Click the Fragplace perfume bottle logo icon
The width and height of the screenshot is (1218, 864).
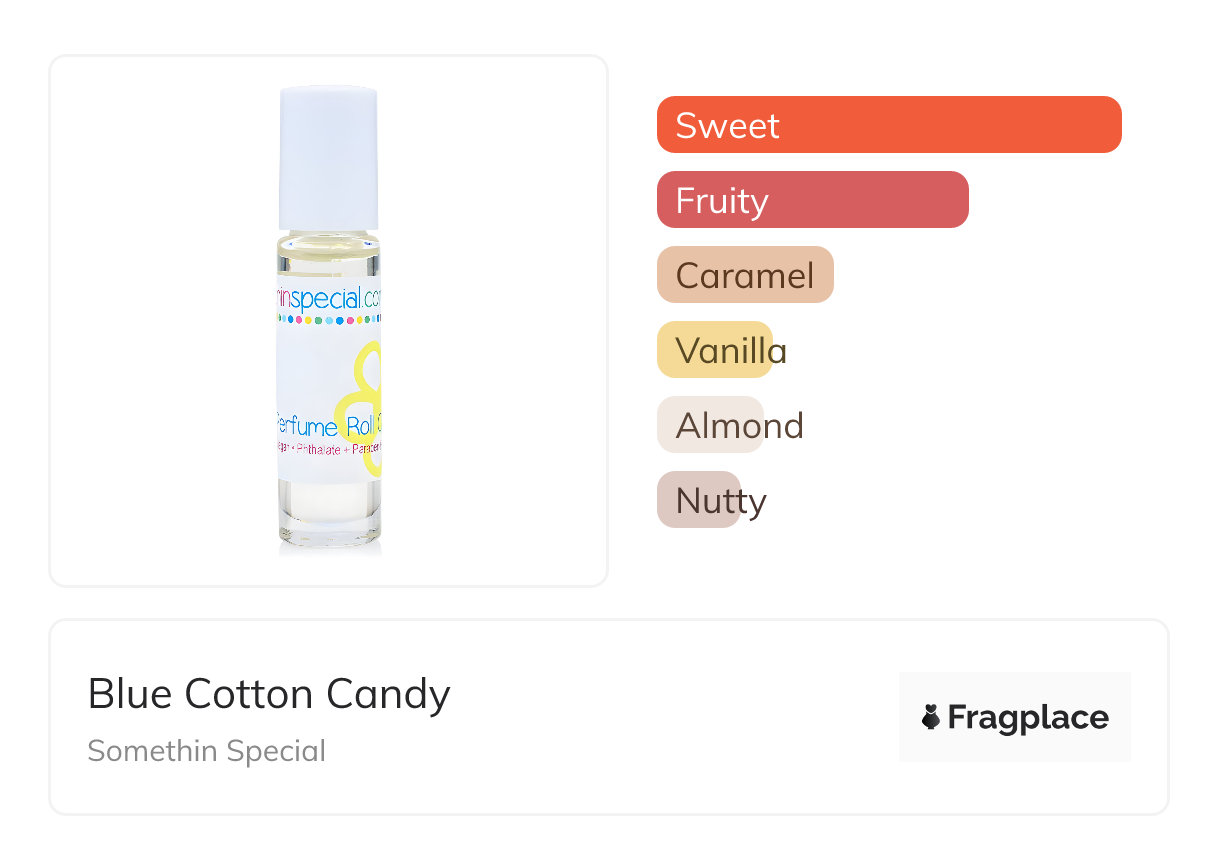[x=931, y=717]
